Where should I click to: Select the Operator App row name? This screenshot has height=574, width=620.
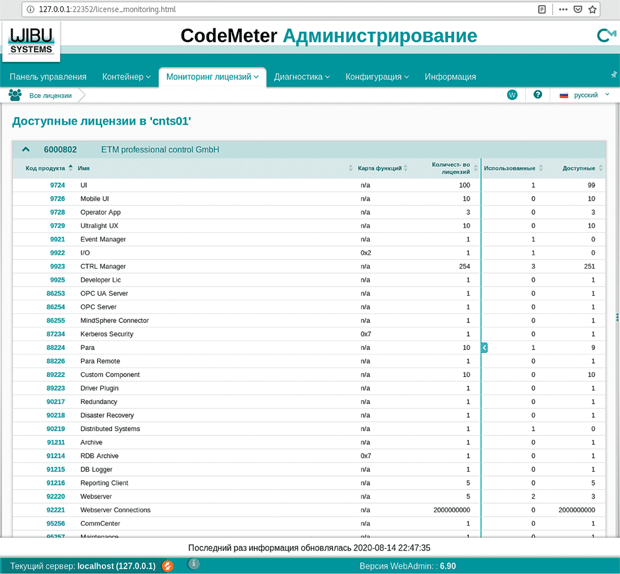point(100,212)
